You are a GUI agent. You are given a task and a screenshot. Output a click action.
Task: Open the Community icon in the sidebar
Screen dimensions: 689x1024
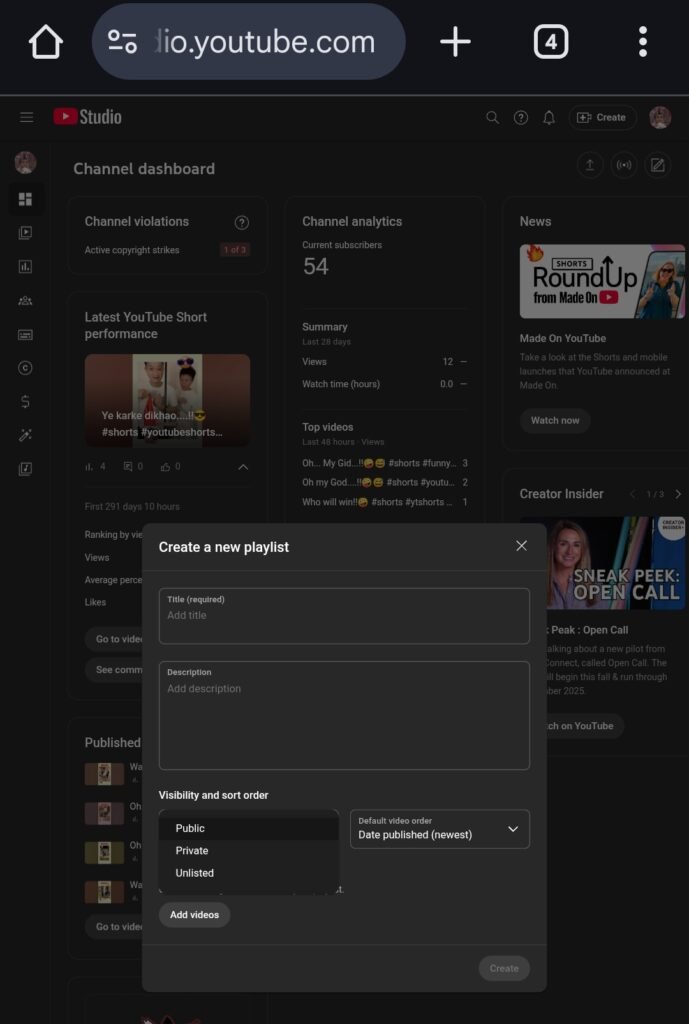(x=25, y=300)
